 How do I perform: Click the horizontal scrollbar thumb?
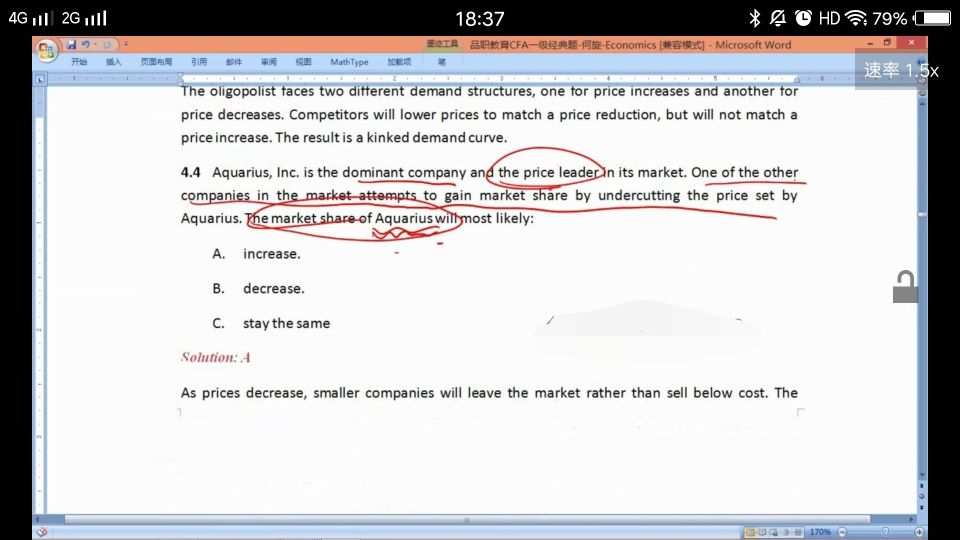coord(467,519)
